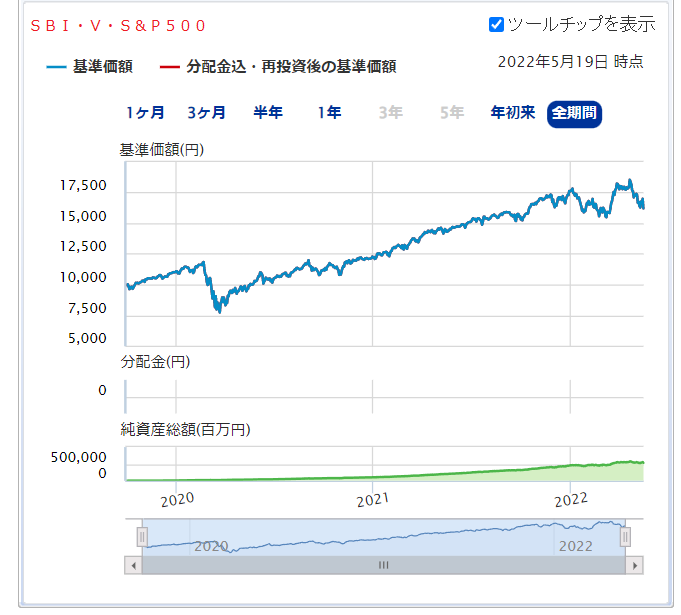681x615 pixels.
Task: Toggle the ツールチップを表示 checkbox
Action: pos(497,24)
